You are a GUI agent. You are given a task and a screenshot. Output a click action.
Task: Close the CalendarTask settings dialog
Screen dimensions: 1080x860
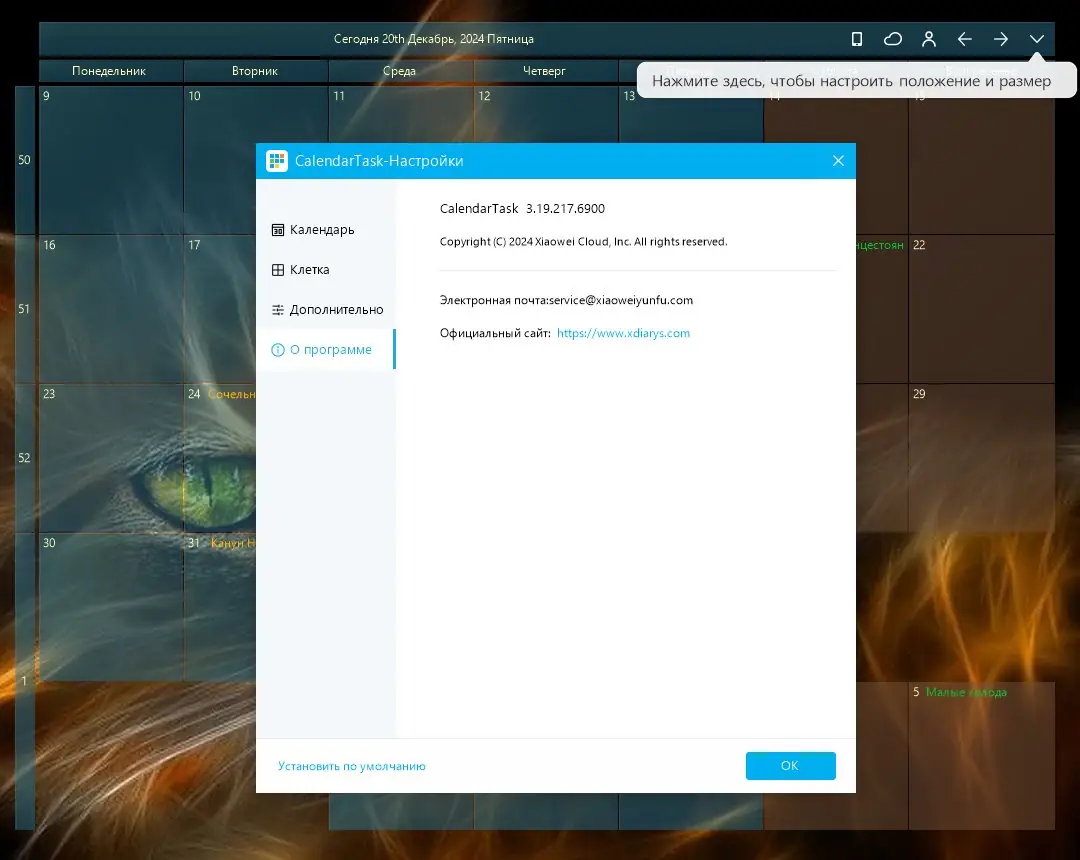click(838, 160)
